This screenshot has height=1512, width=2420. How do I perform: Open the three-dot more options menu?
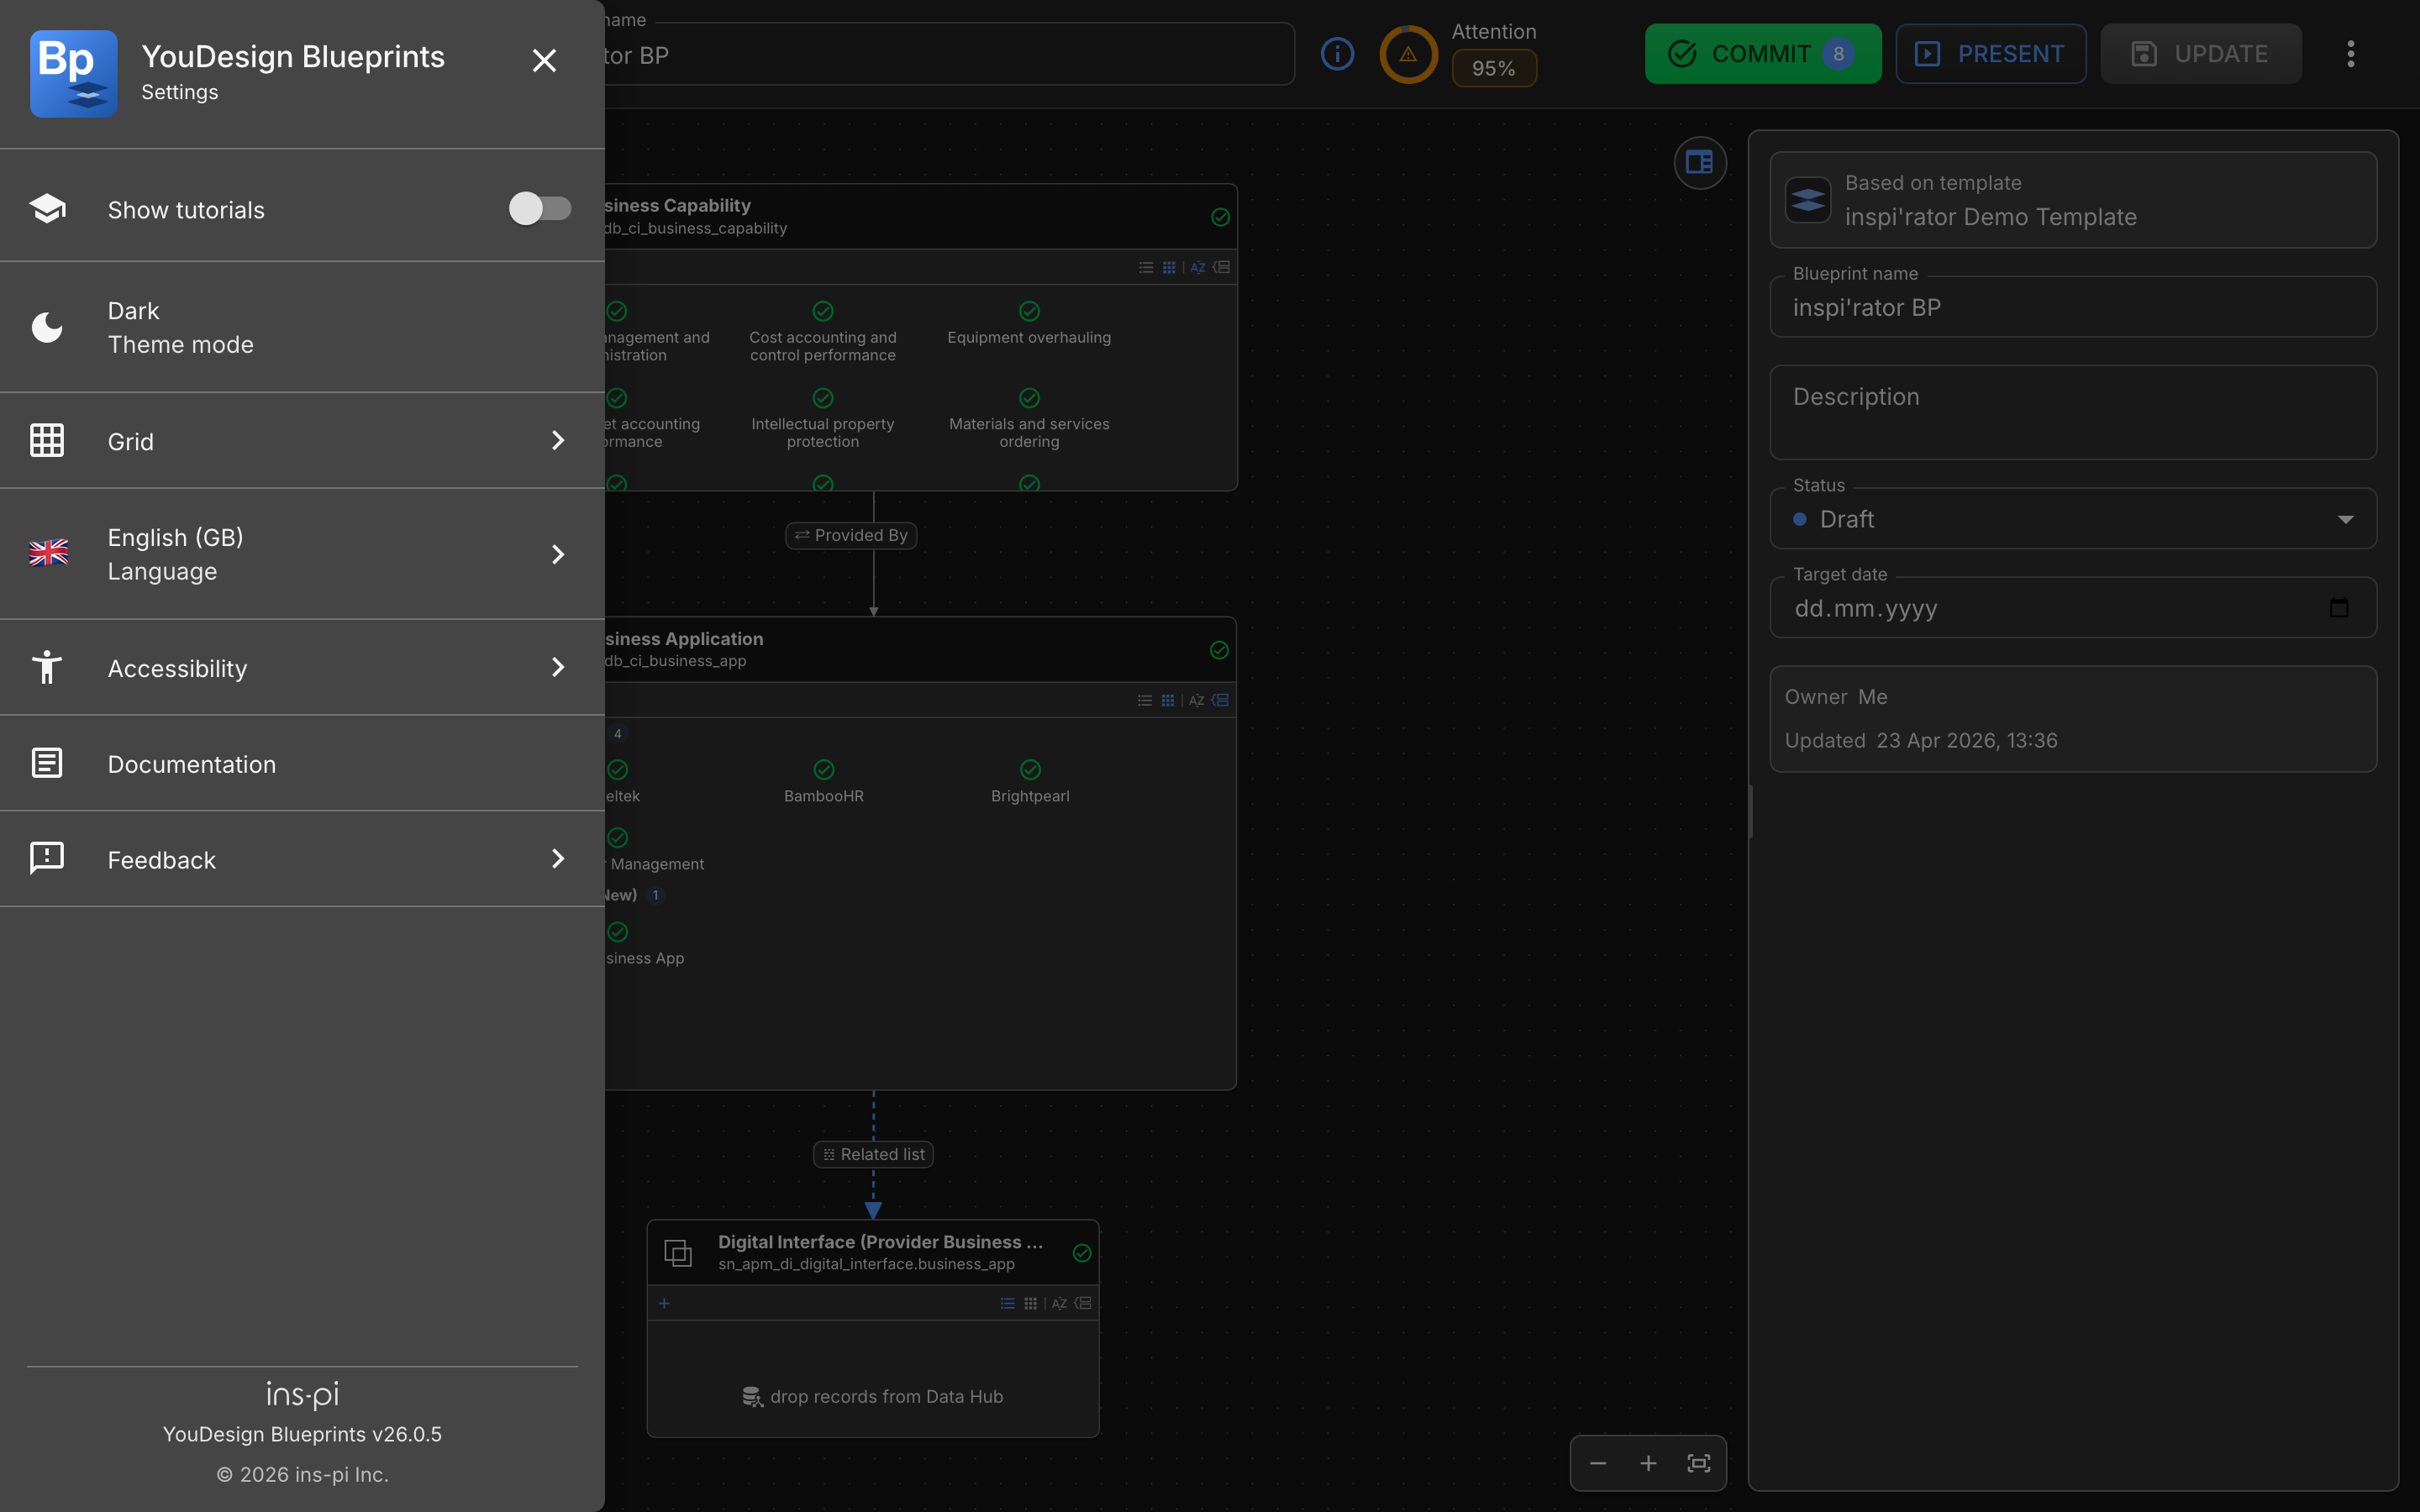tap(2351, 54)
